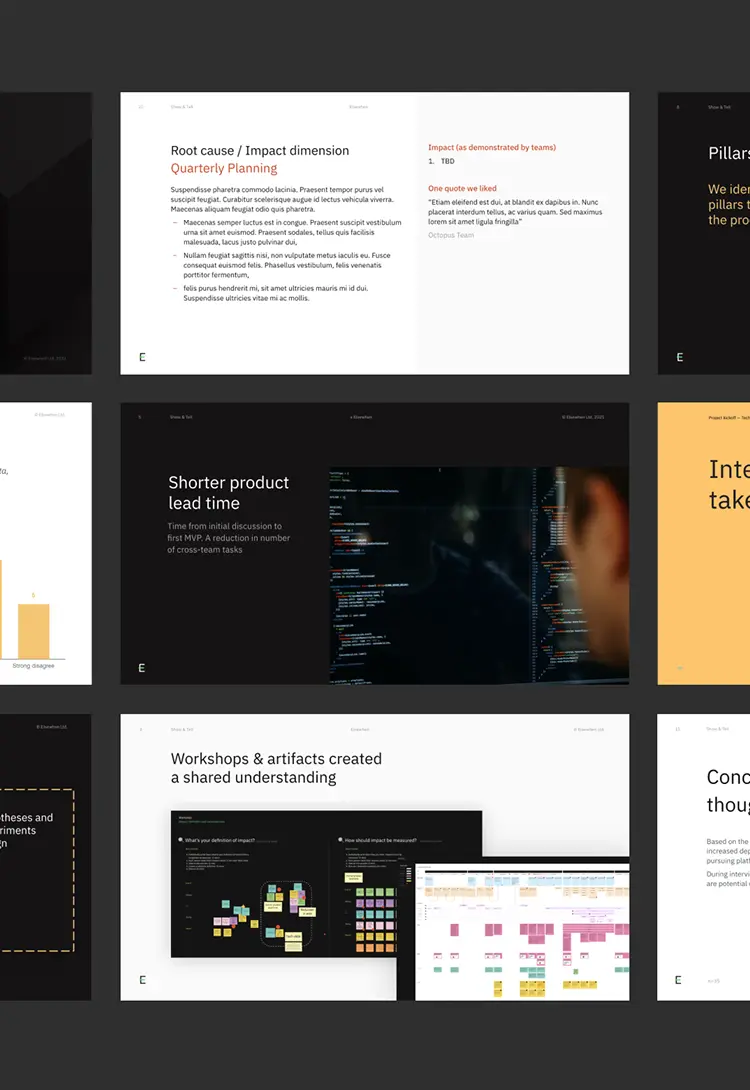Select the Shorter product lead time slide

(x=375, y=544)
